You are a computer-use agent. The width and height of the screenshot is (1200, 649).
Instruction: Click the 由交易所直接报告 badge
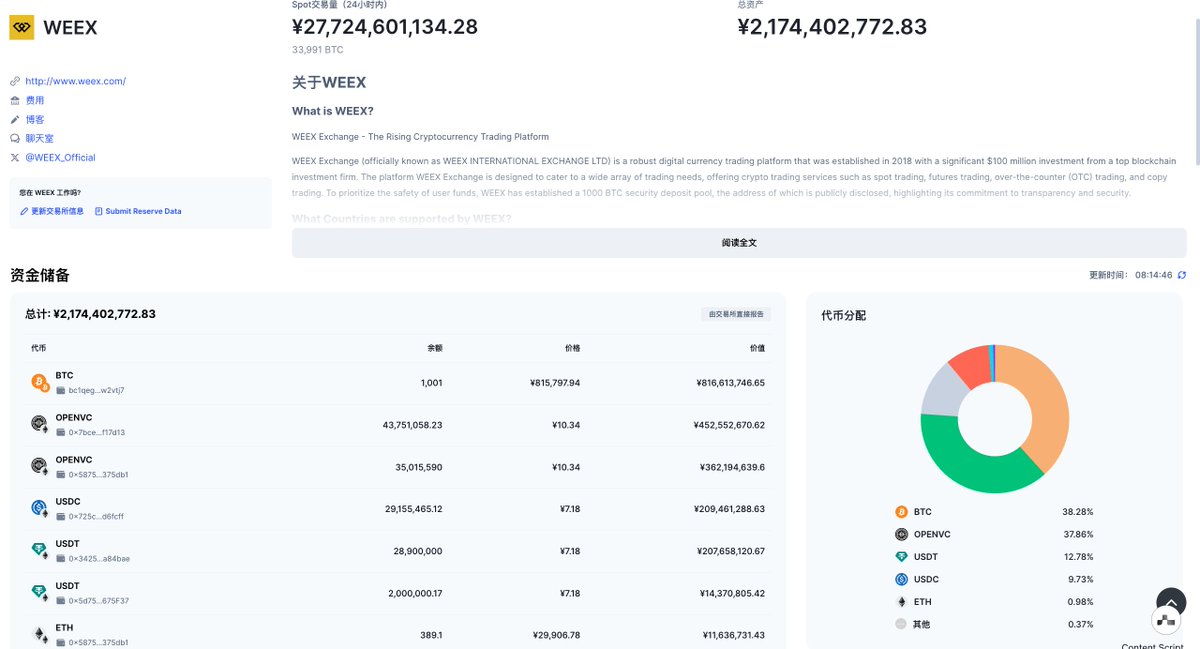[736, 314]
